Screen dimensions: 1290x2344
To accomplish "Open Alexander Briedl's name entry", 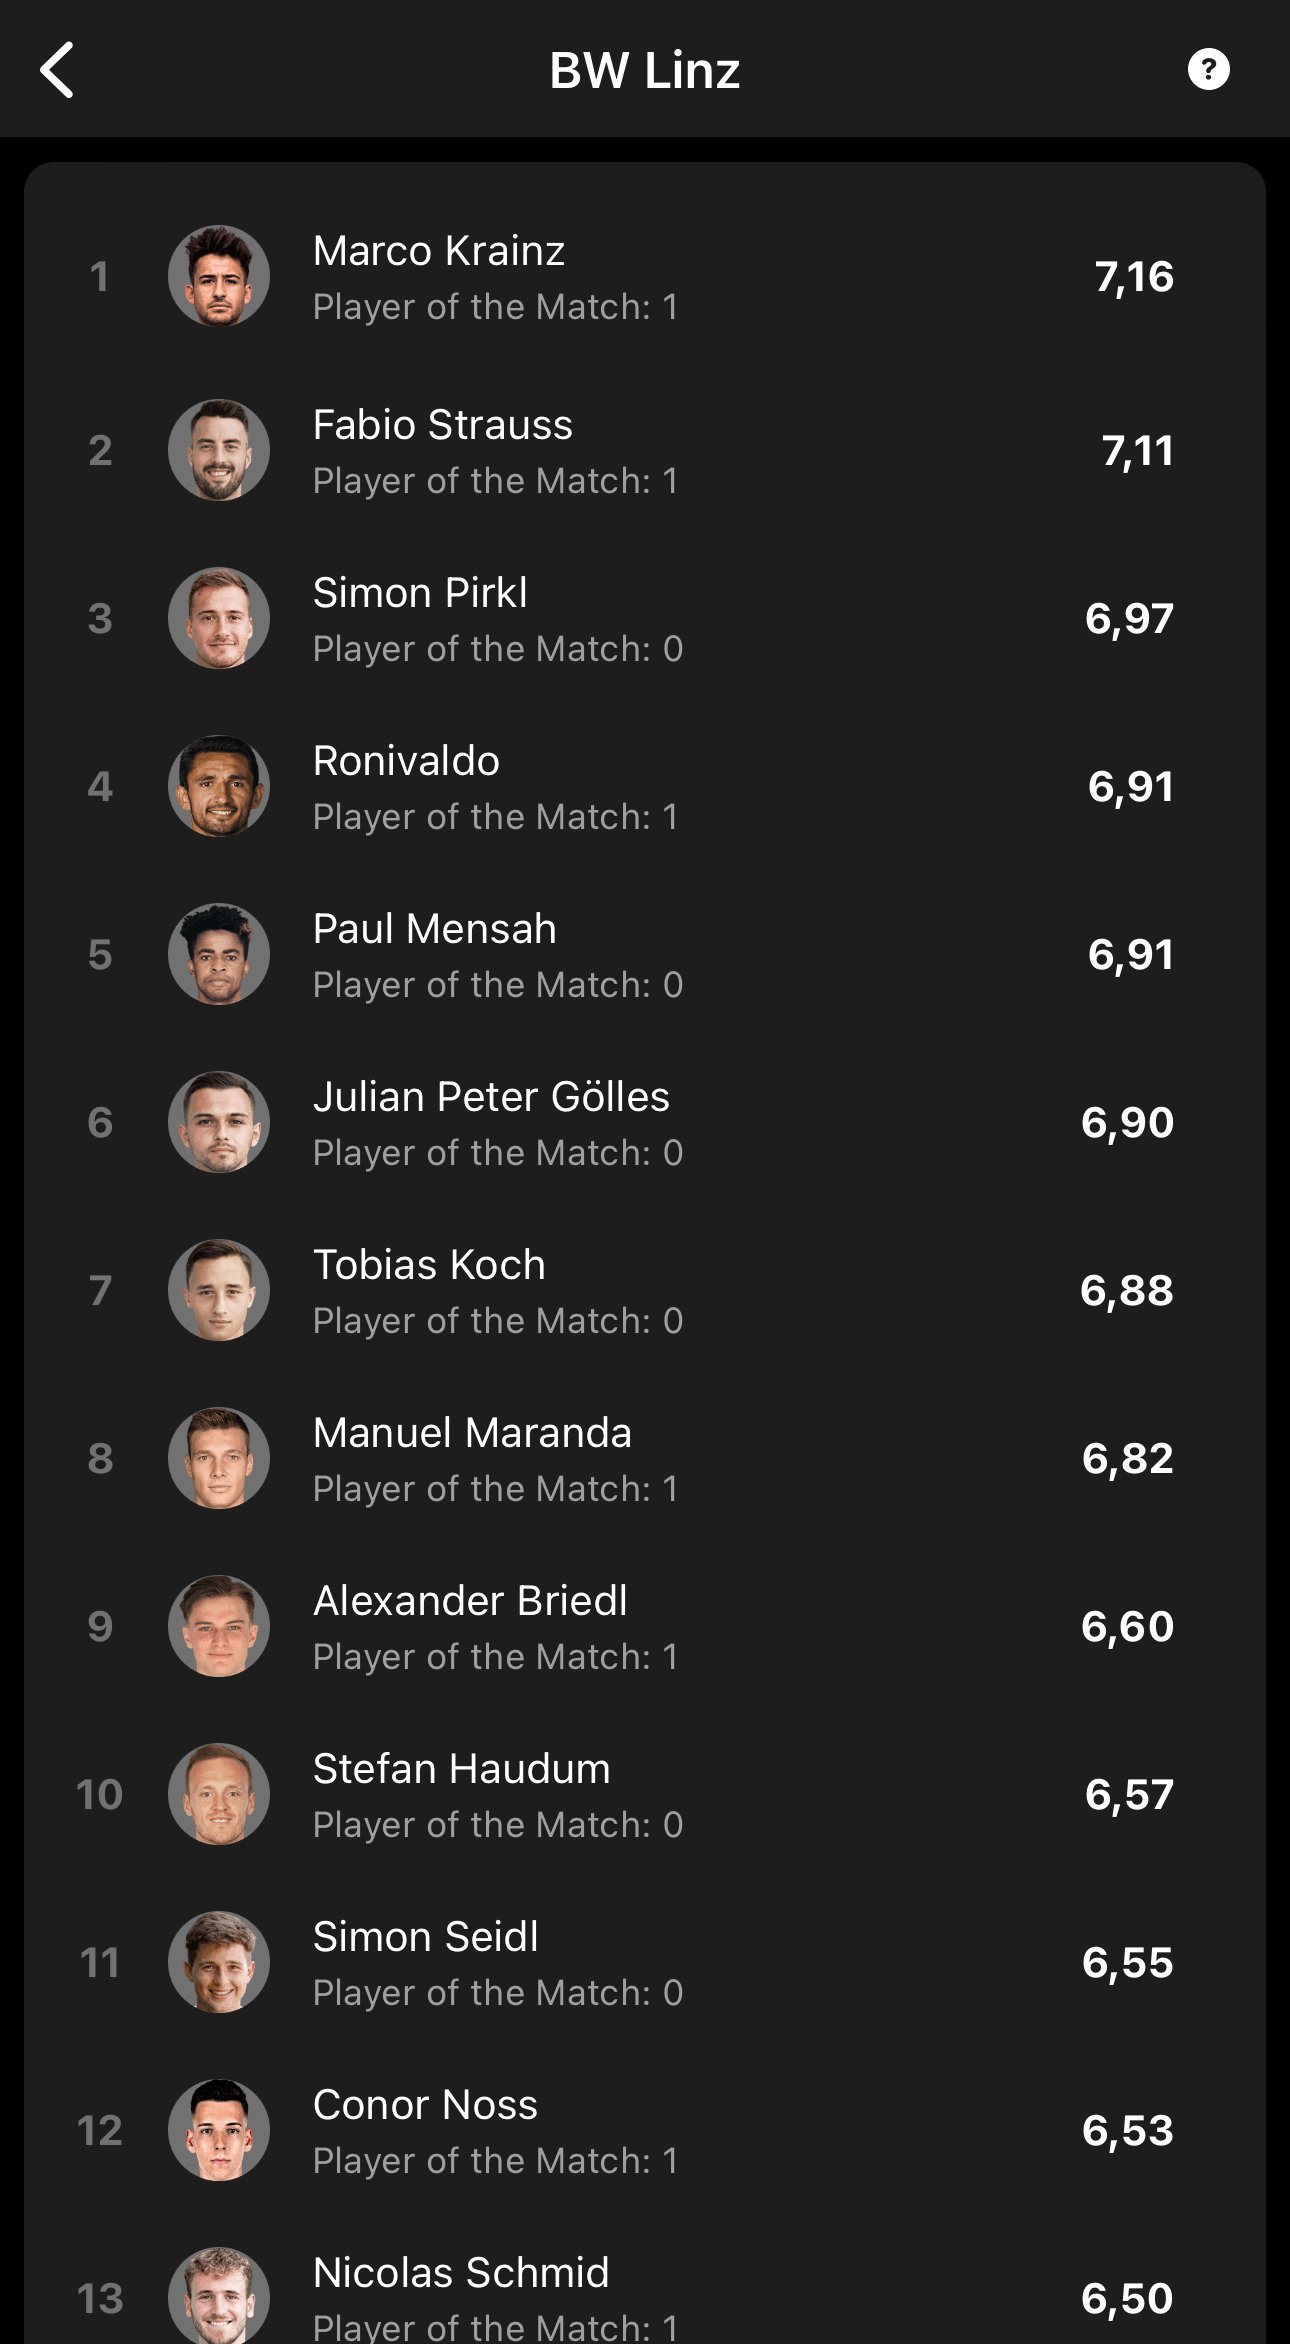I will click(x=470, y=1601).
